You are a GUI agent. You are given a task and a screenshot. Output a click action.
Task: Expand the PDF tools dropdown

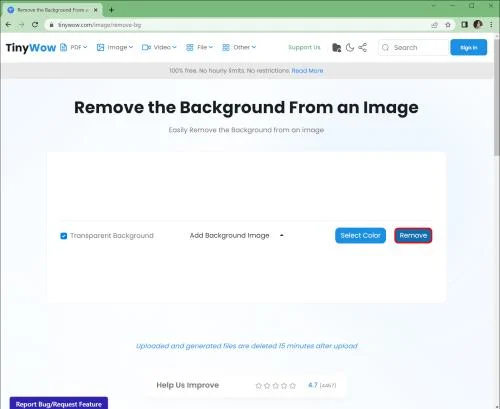click(74, 47)
